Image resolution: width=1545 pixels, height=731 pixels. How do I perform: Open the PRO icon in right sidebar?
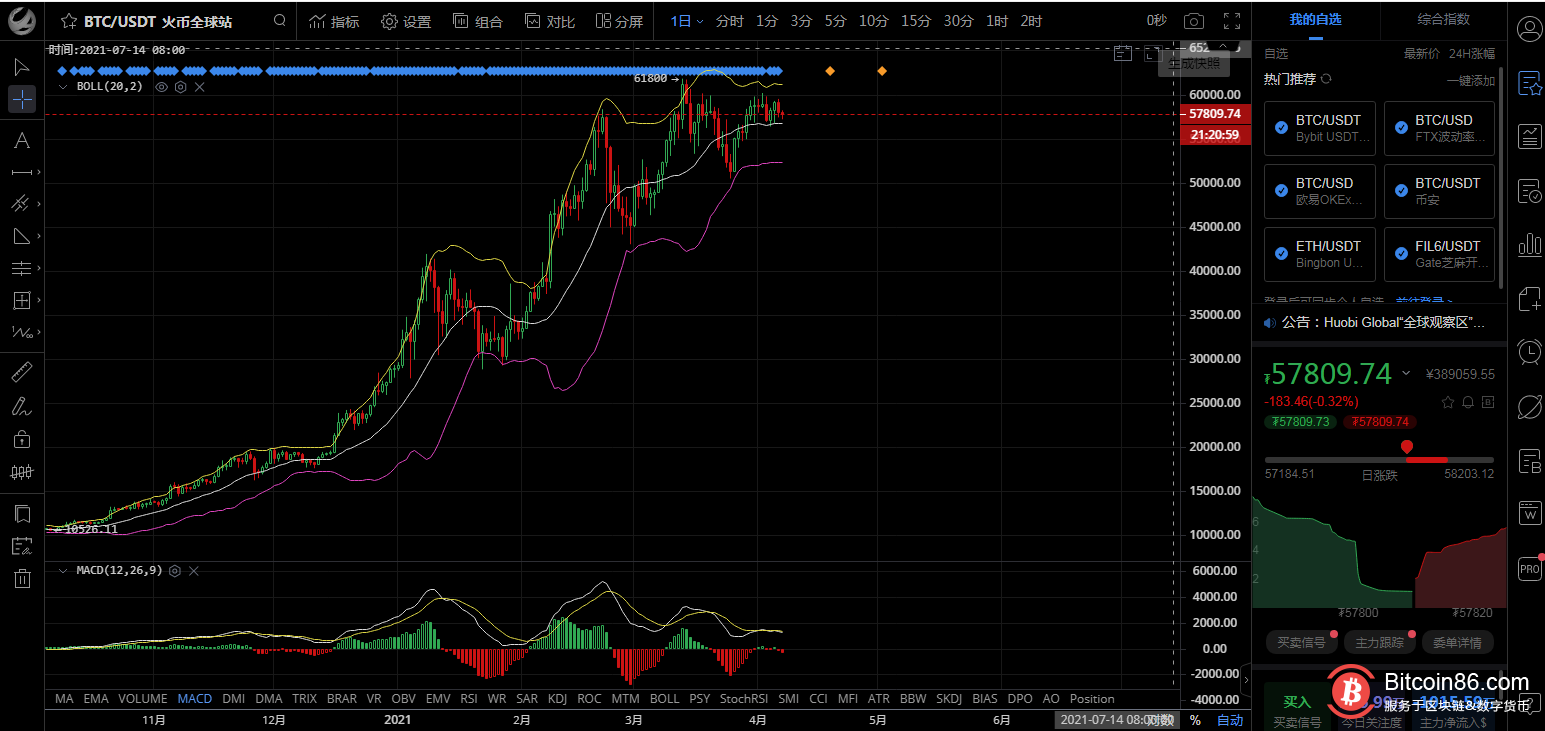(x=1529, y=568)
